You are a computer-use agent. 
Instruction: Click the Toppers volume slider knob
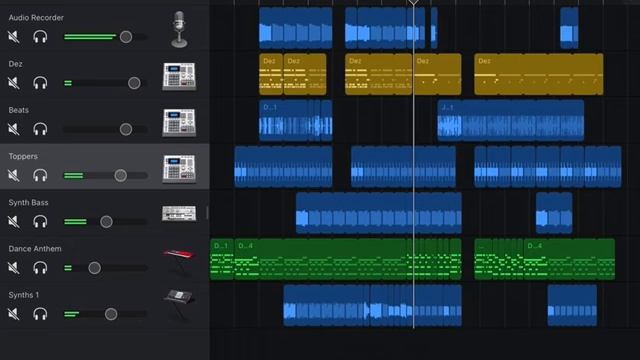click(120, 176)
